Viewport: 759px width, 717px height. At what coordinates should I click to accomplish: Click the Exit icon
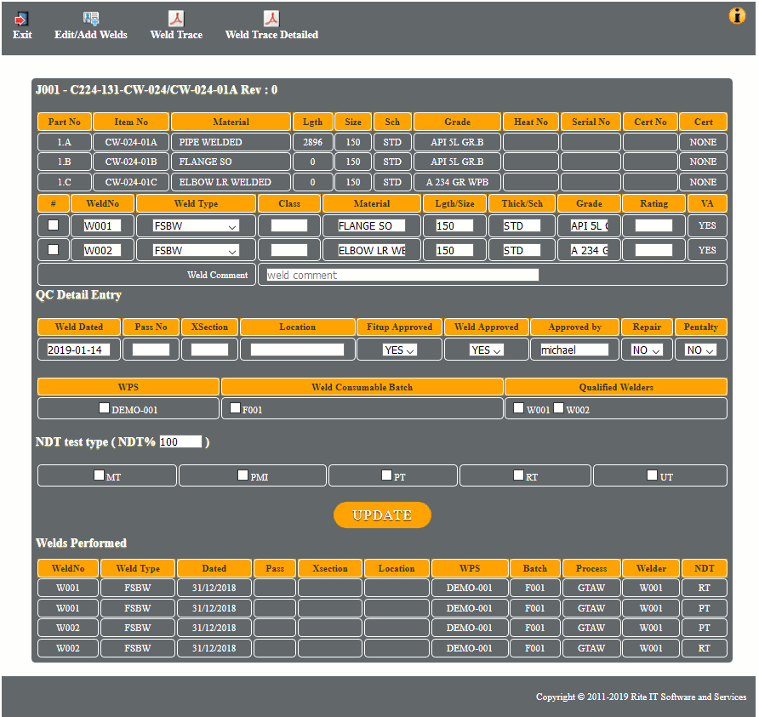(22, 19)
